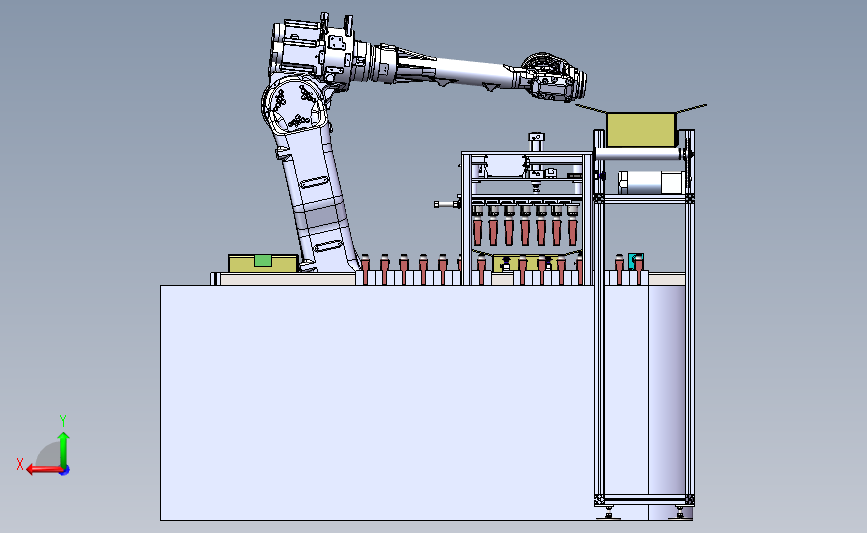Select the robot's lower arm link
867x533 pixels.
[318, 200]
